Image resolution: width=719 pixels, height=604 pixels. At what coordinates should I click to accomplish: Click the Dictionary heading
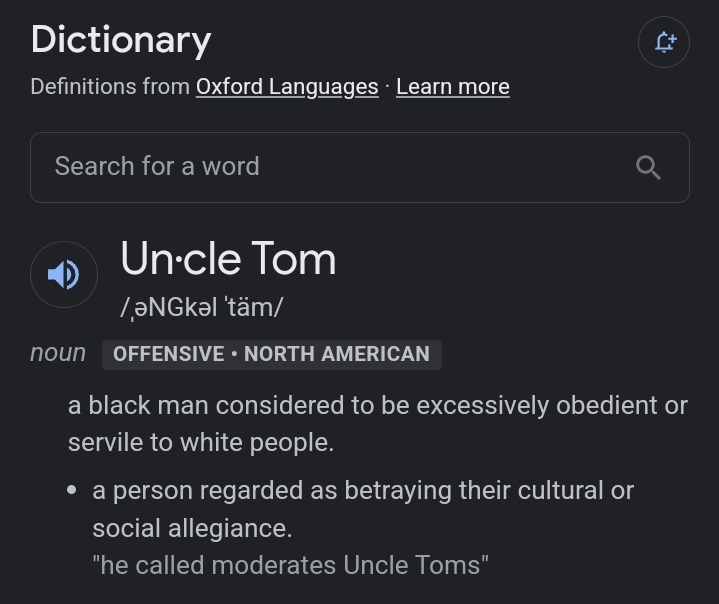(121, 40)
